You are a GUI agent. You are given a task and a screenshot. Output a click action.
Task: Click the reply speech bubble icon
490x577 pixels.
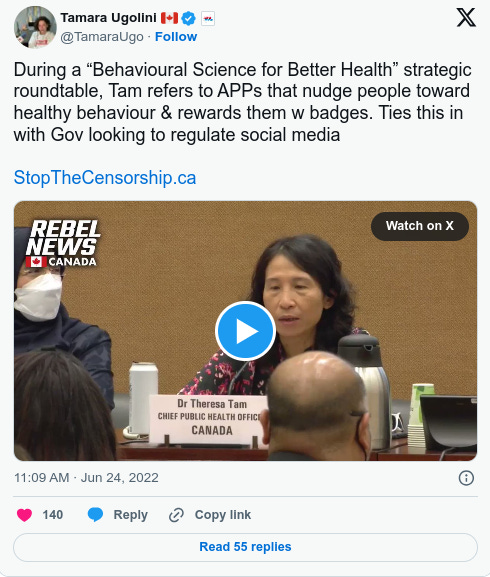[x=95, y=514]
